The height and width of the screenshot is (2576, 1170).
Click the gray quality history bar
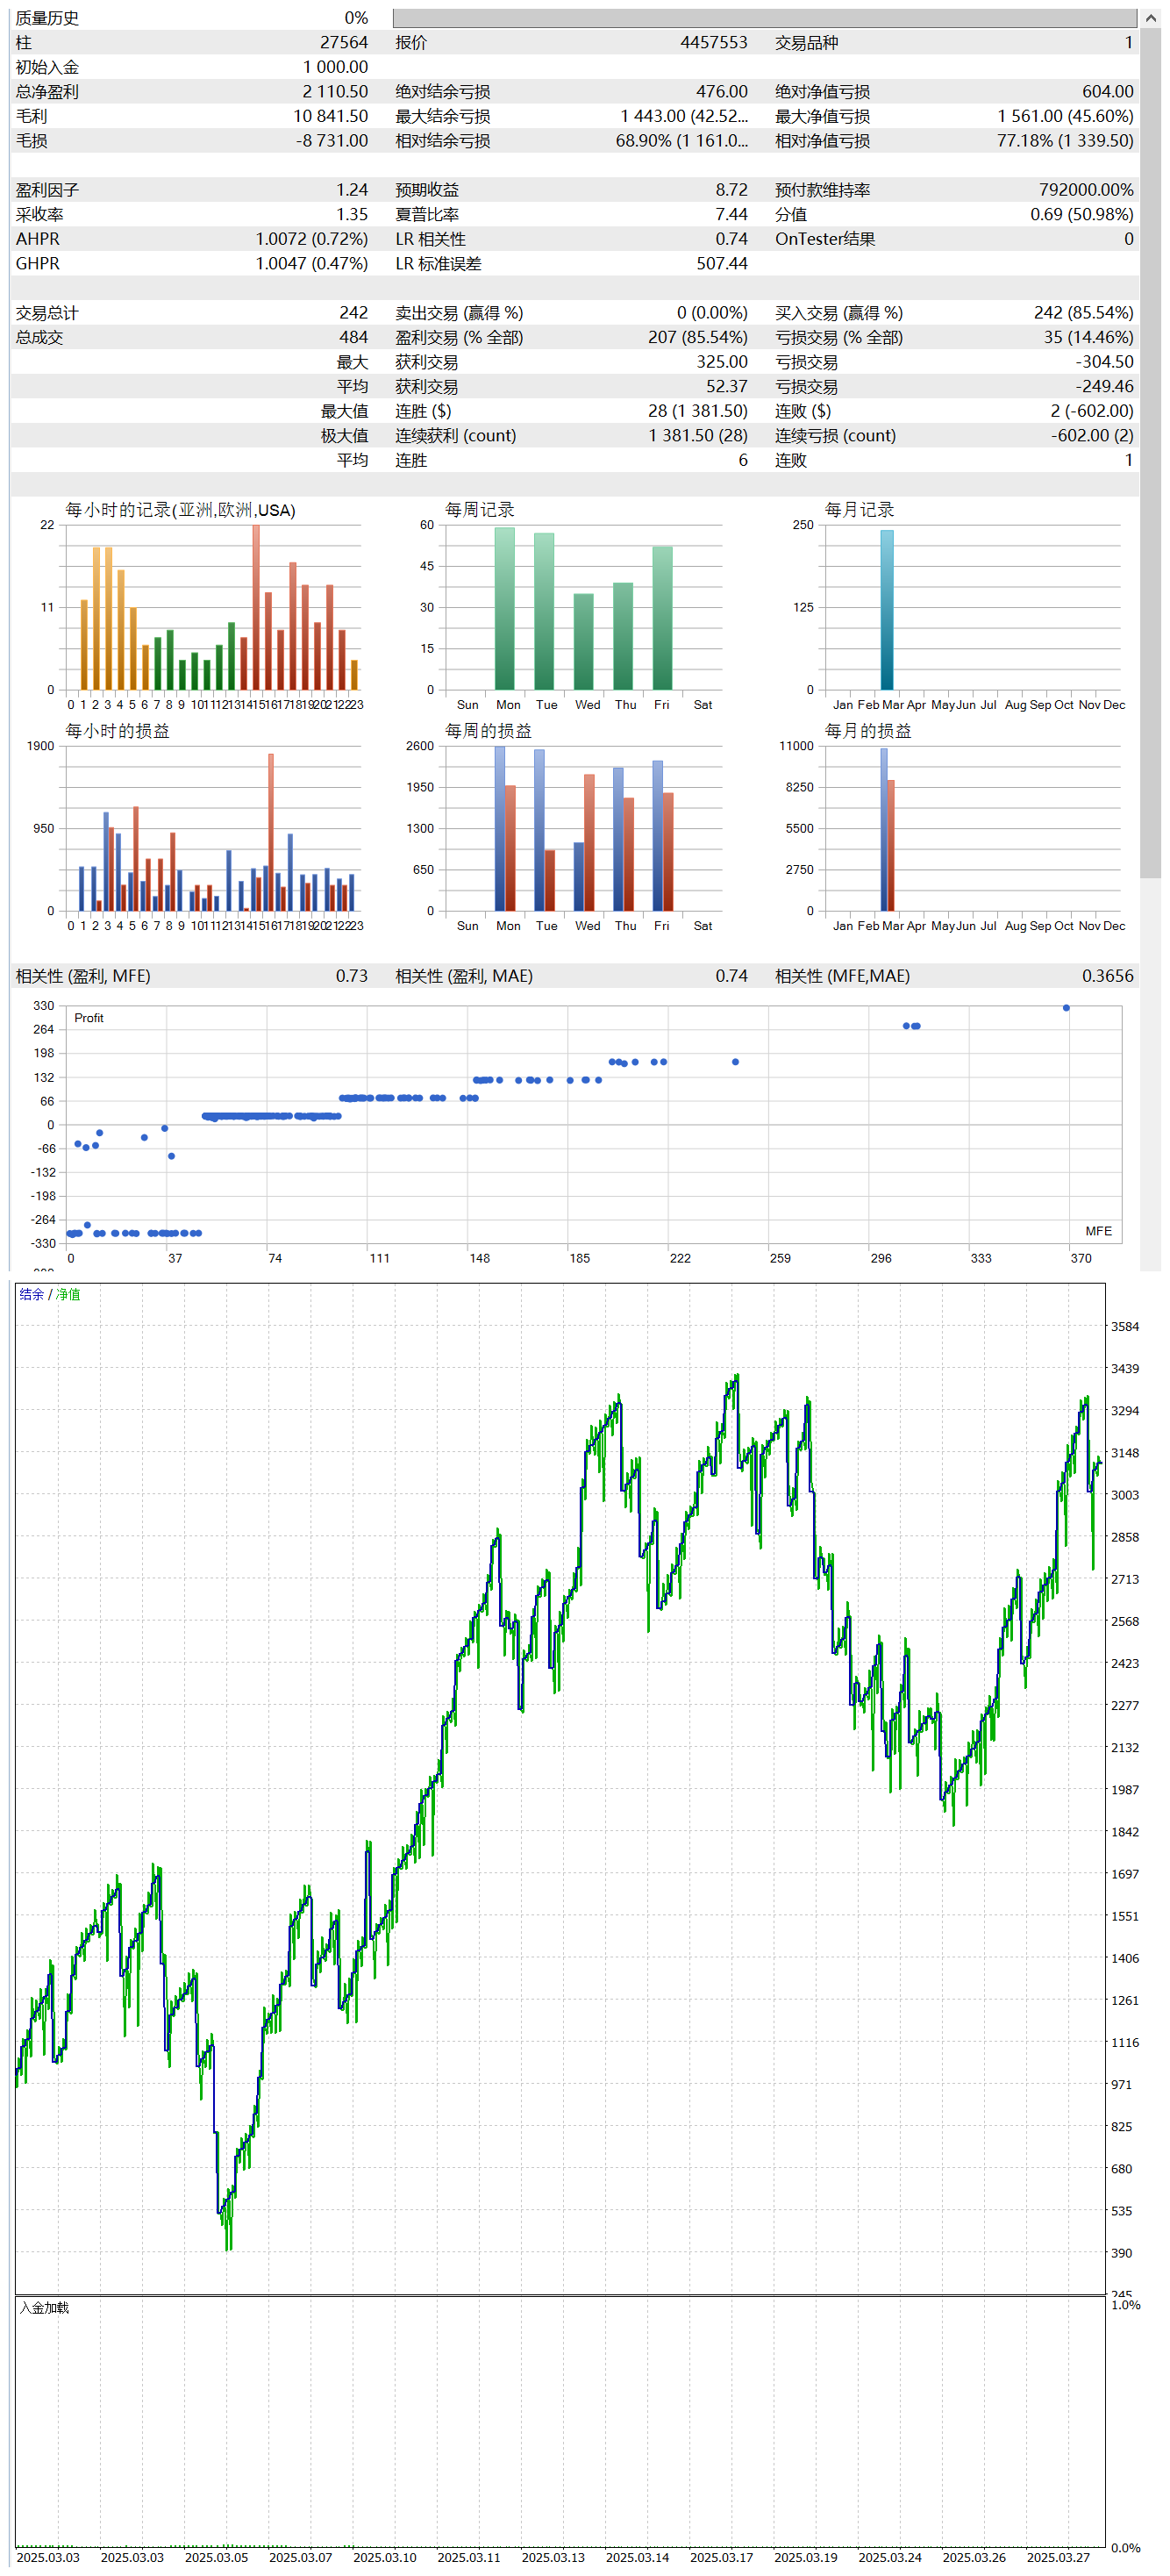point(764,18)
